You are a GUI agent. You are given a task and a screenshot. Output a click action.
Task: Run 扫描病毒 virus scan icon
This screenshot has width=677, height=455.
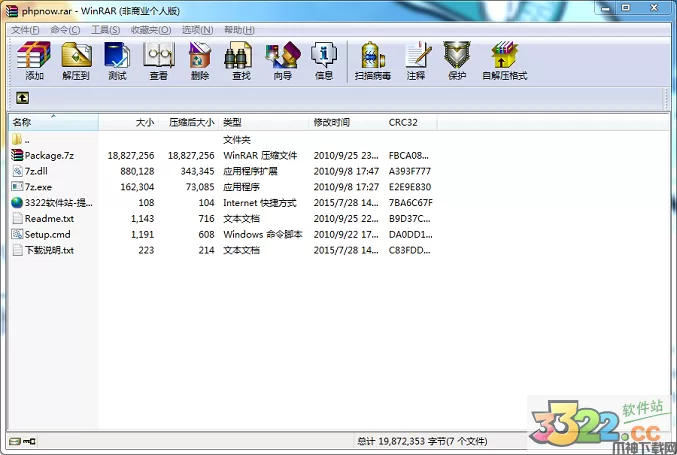click(x=373, y=60)
